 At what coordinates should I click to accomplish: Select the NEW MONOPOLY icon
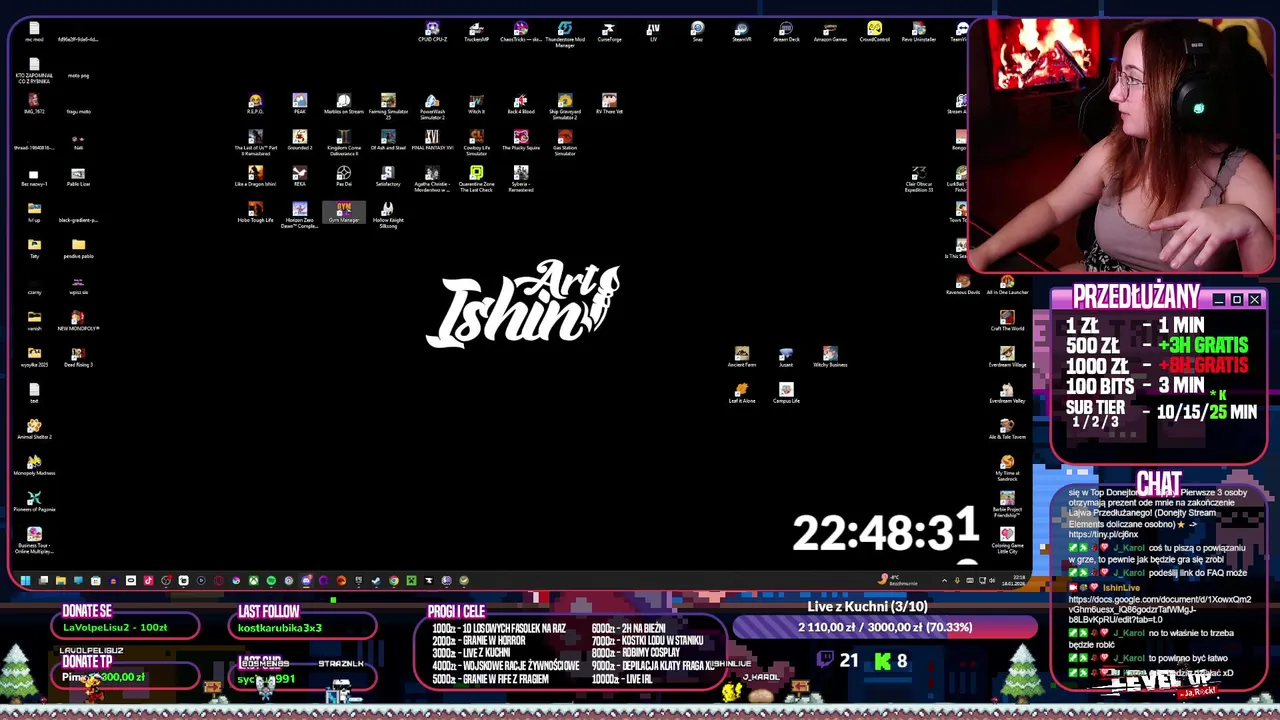(x=78, y=321)
